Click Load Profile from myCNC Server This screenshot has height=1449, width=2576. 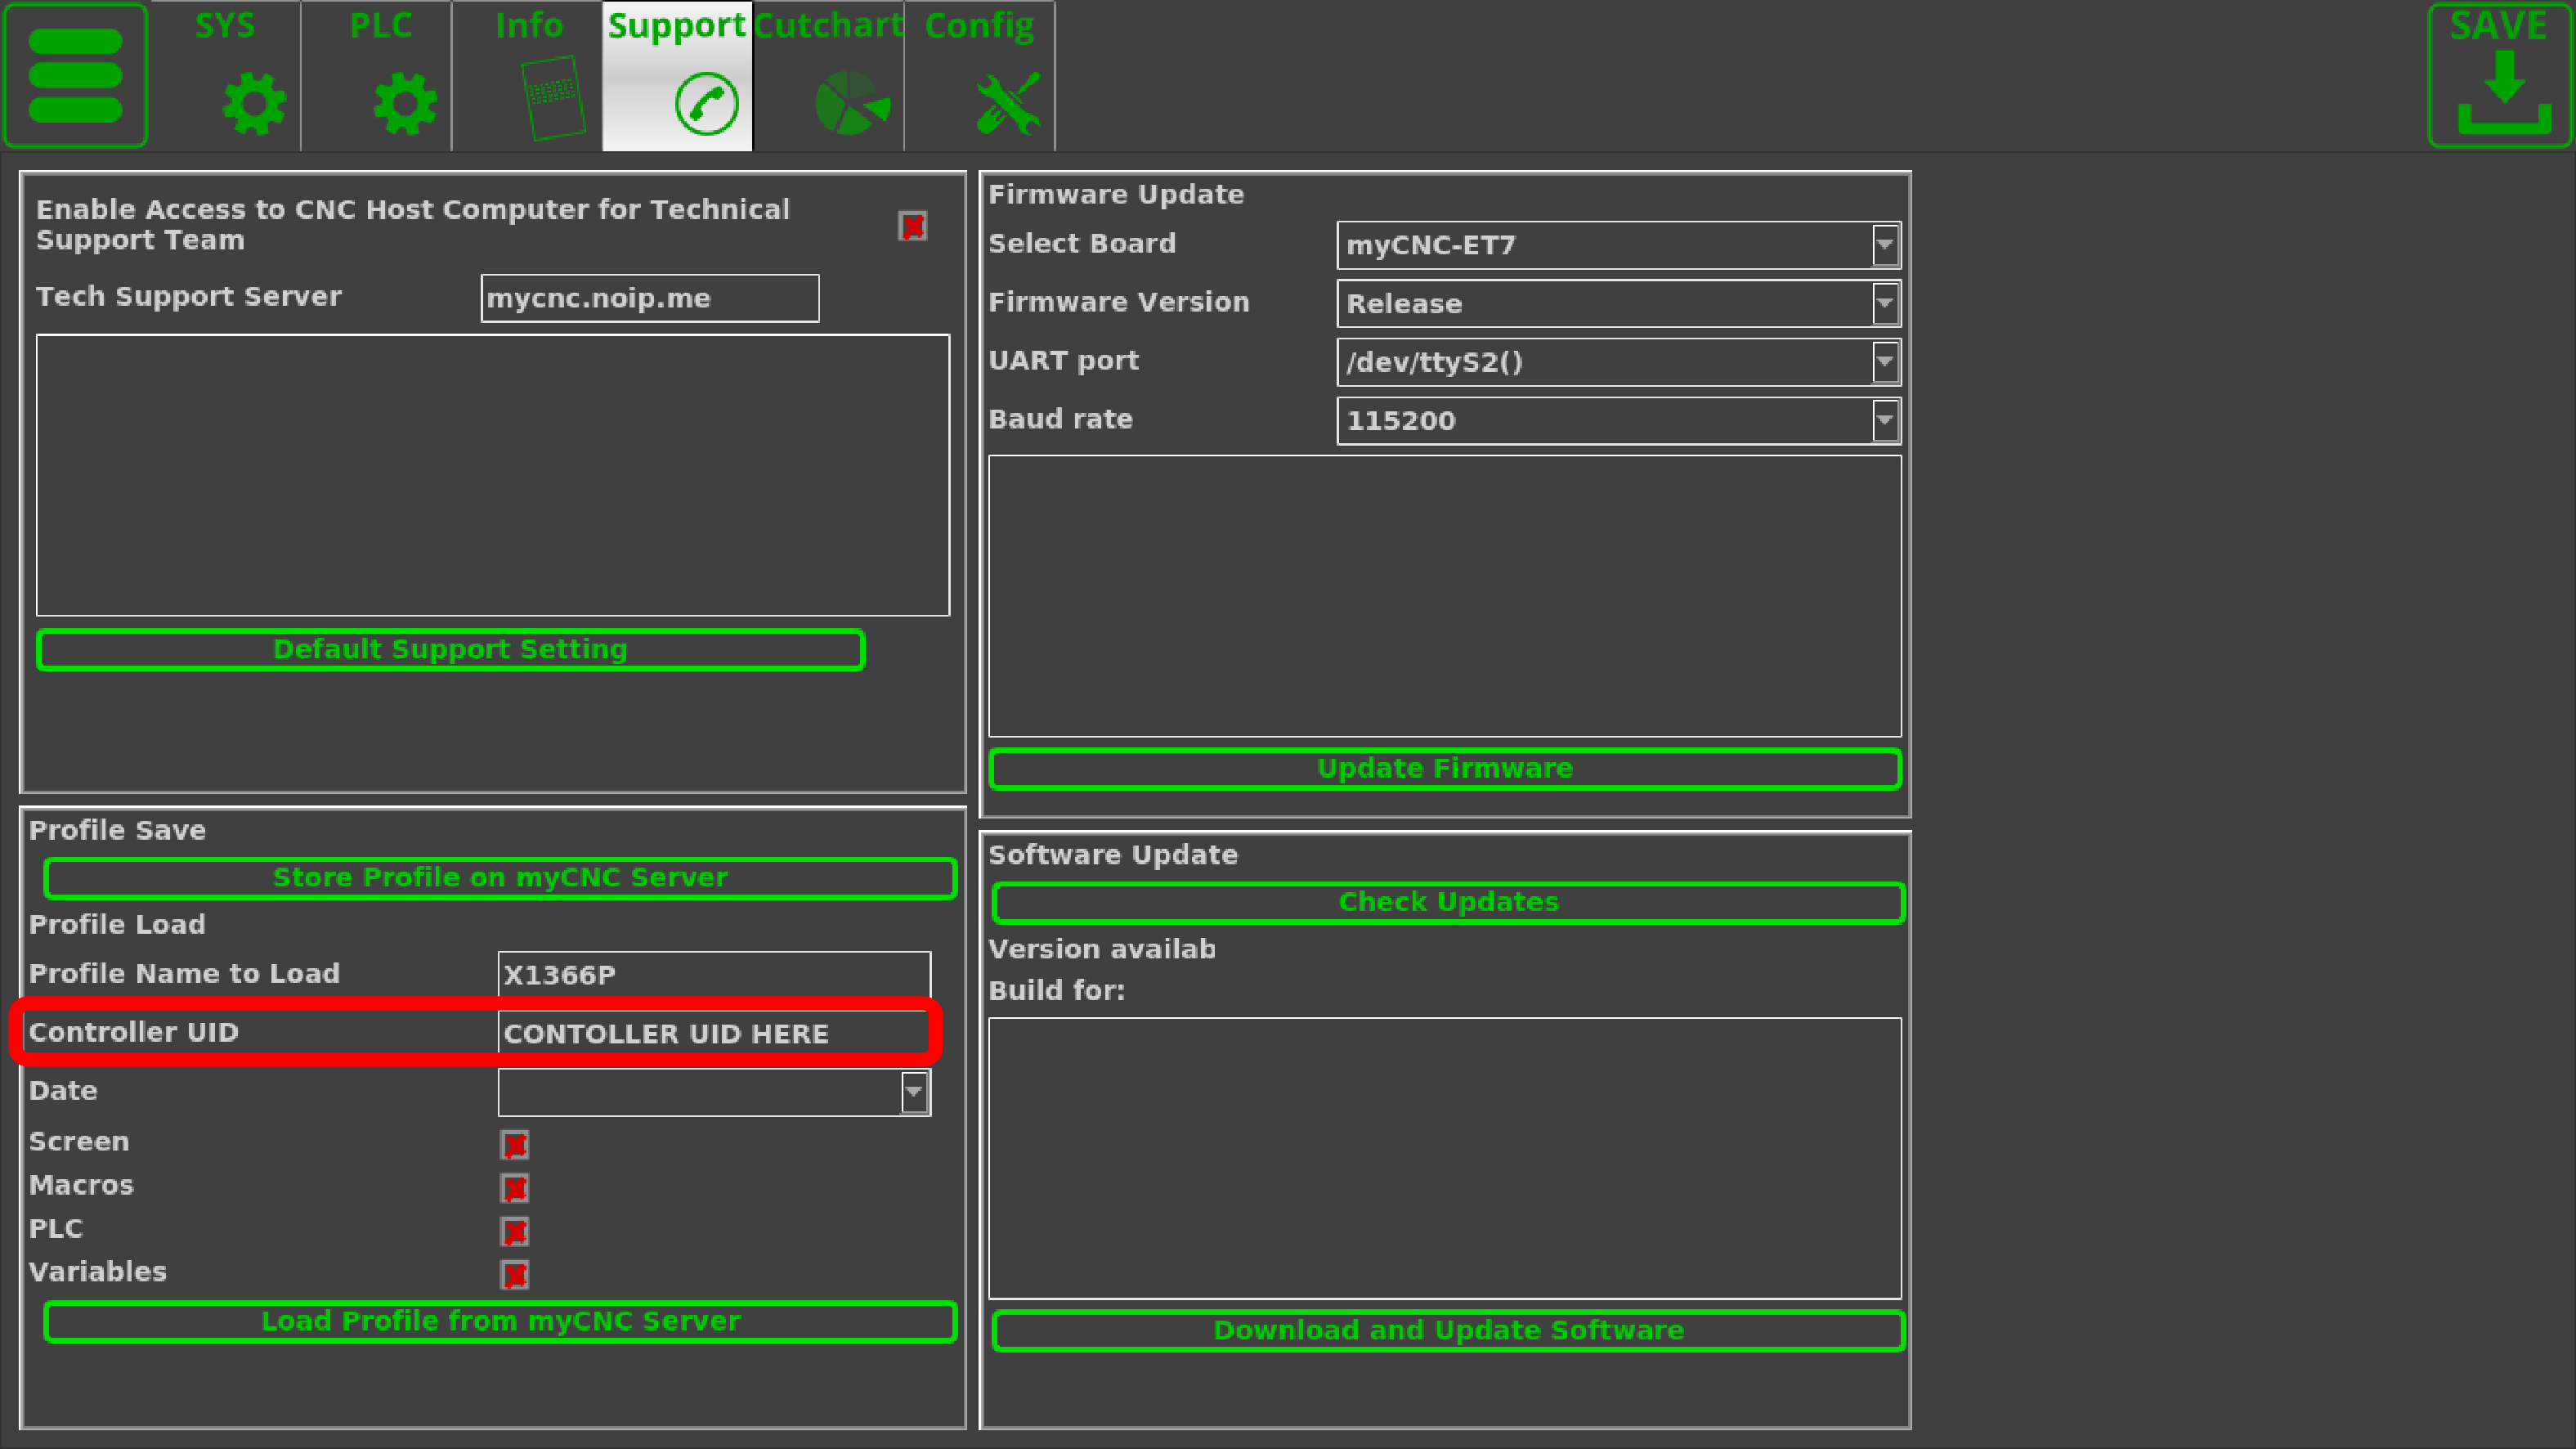click(x=500, y=1321)
